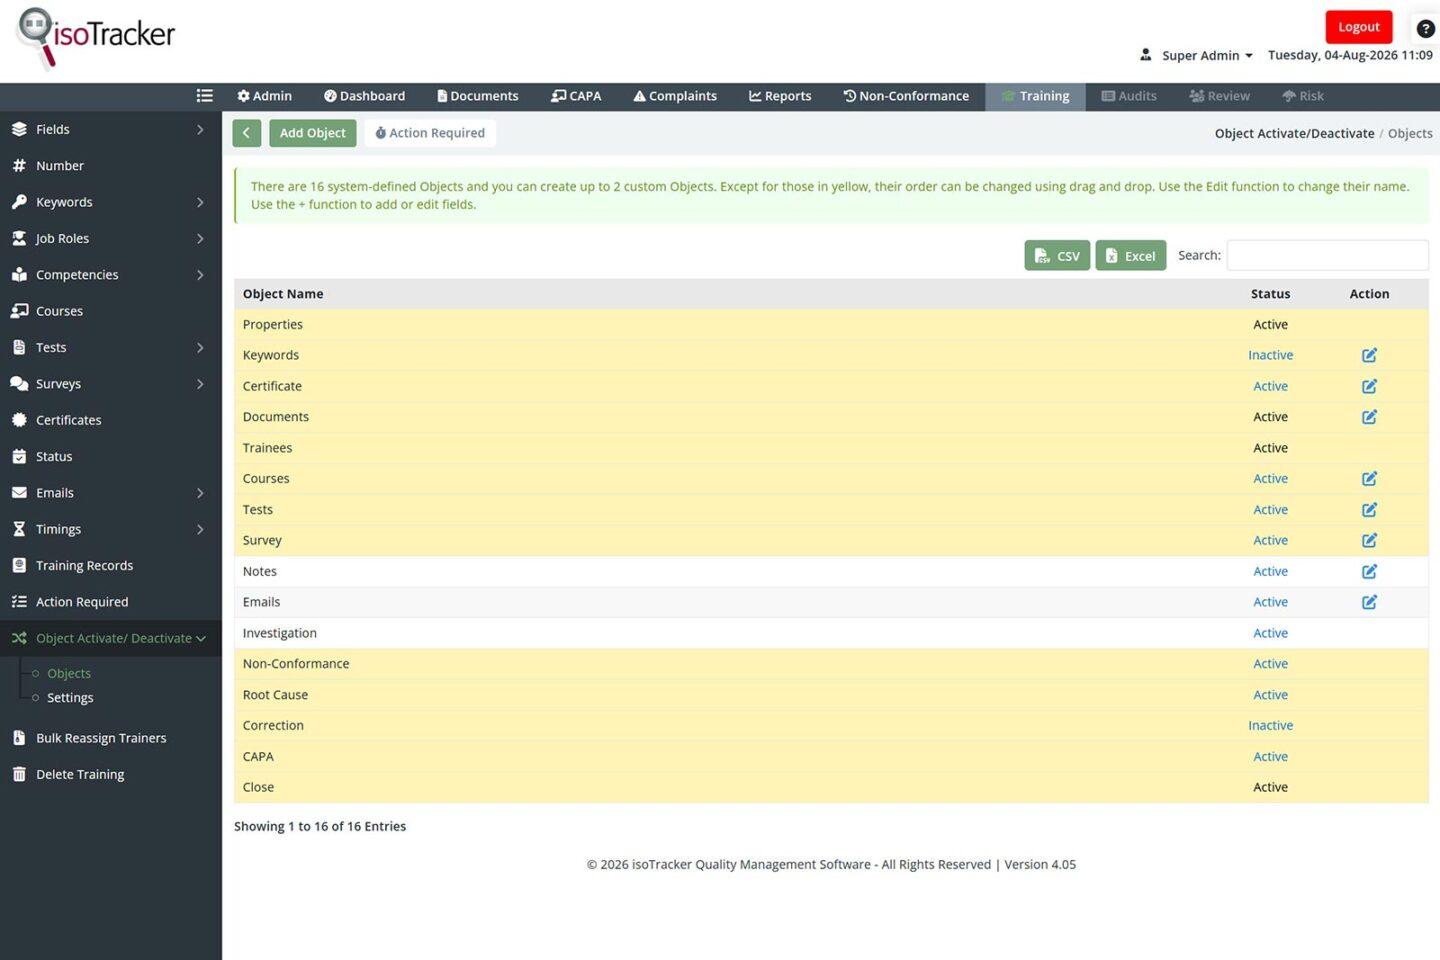Open the Super Admin user dropdown
Screen dimensions: 1440x960
1207,55
